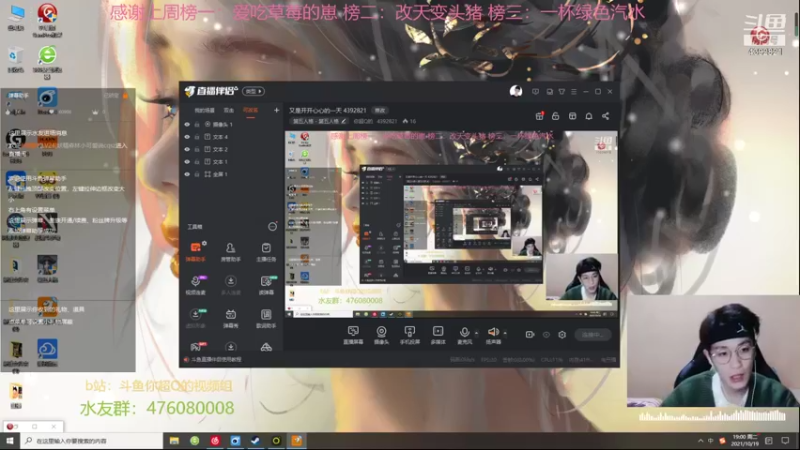
Task: Toggle lock on 文本 4 source
Action: pyautogui.click(x=197, y=137)
